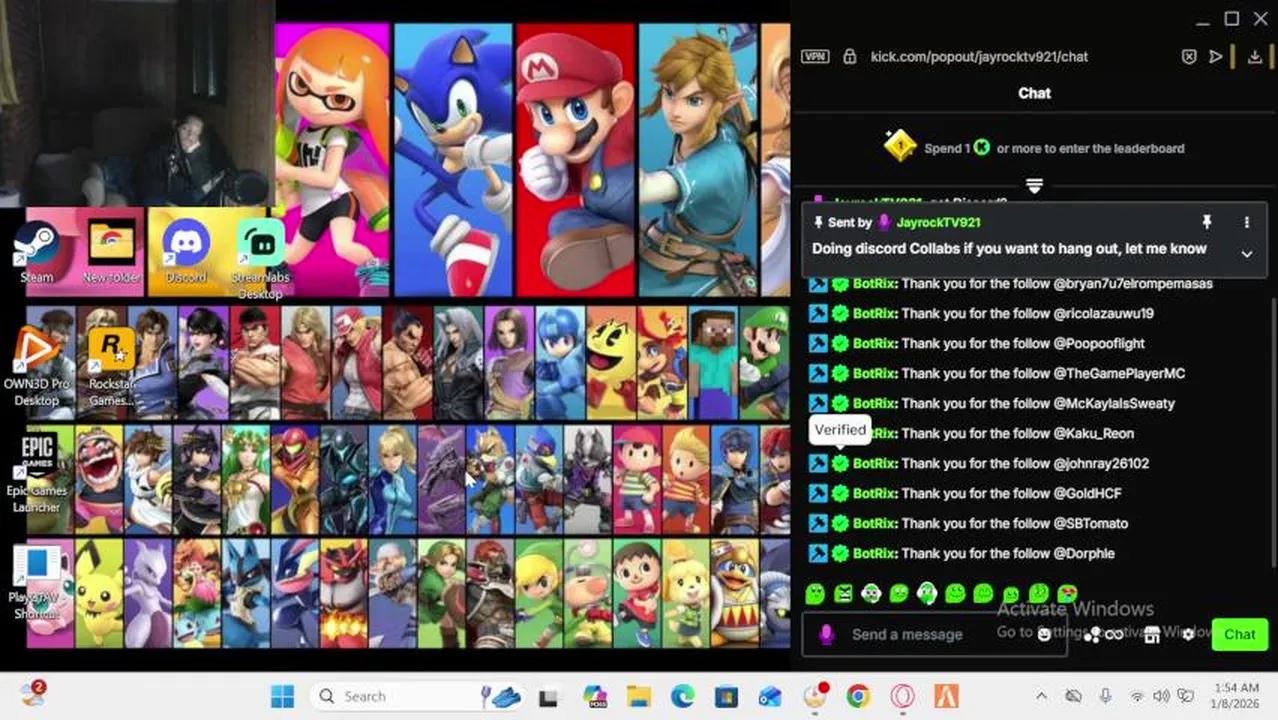Open OWN3D Pro Desktop shortcut
Image resolution: width=1278 pixels, height=720 pixels.
pyautogui.click(x=37, y=367)
